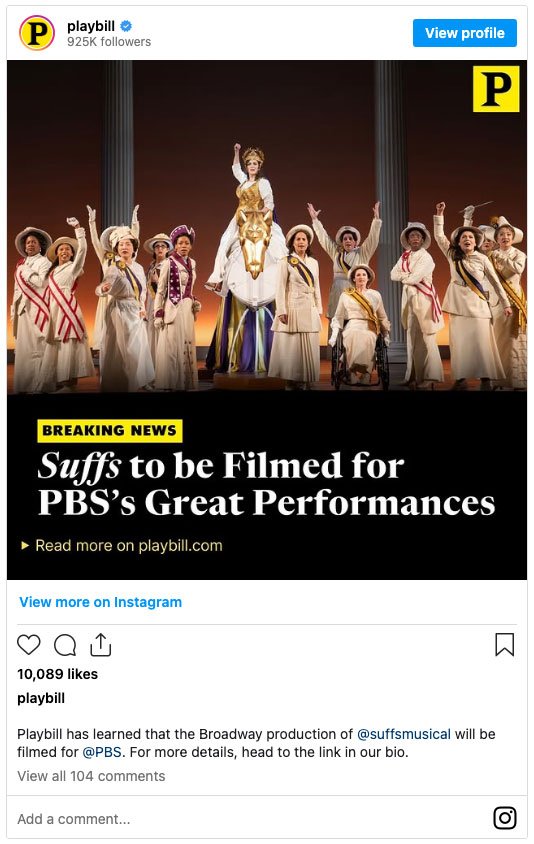Click the Playbill profile avatar
Image resolution: width=534 pixels, height=844 pixels.
pos(37,33)
